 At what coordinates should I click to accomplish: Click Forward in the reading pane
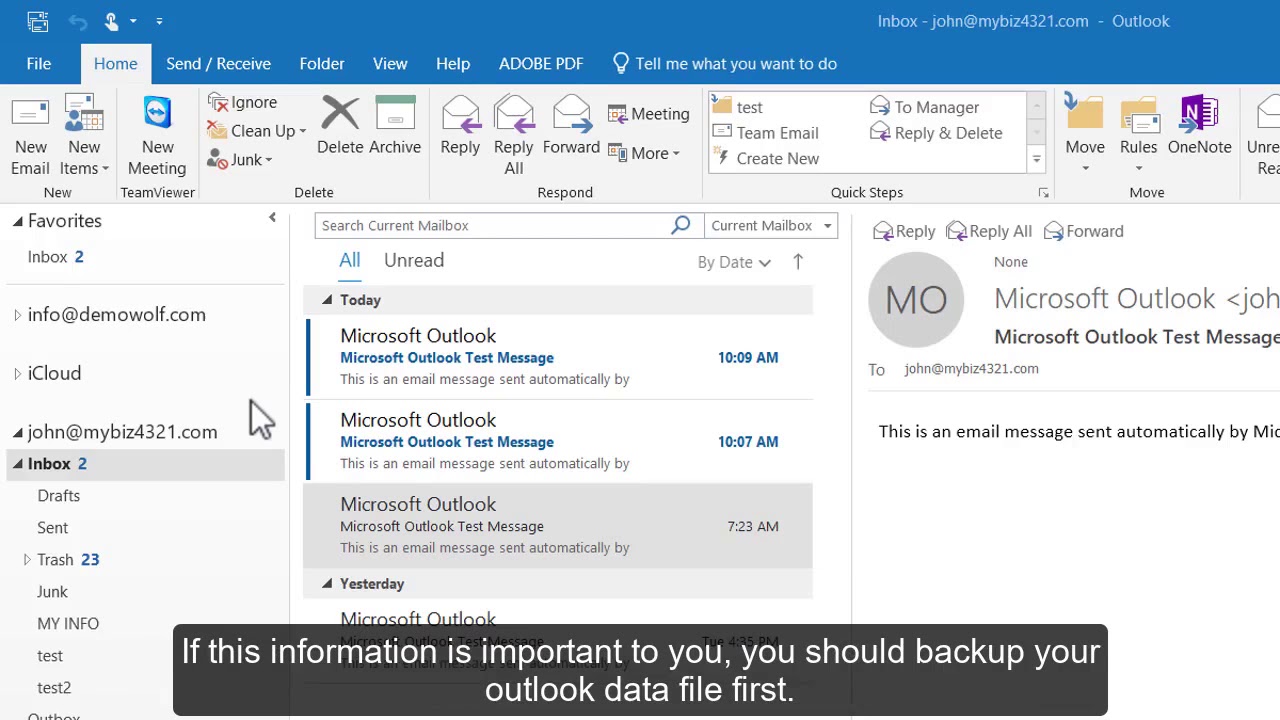pos(1084,231)
